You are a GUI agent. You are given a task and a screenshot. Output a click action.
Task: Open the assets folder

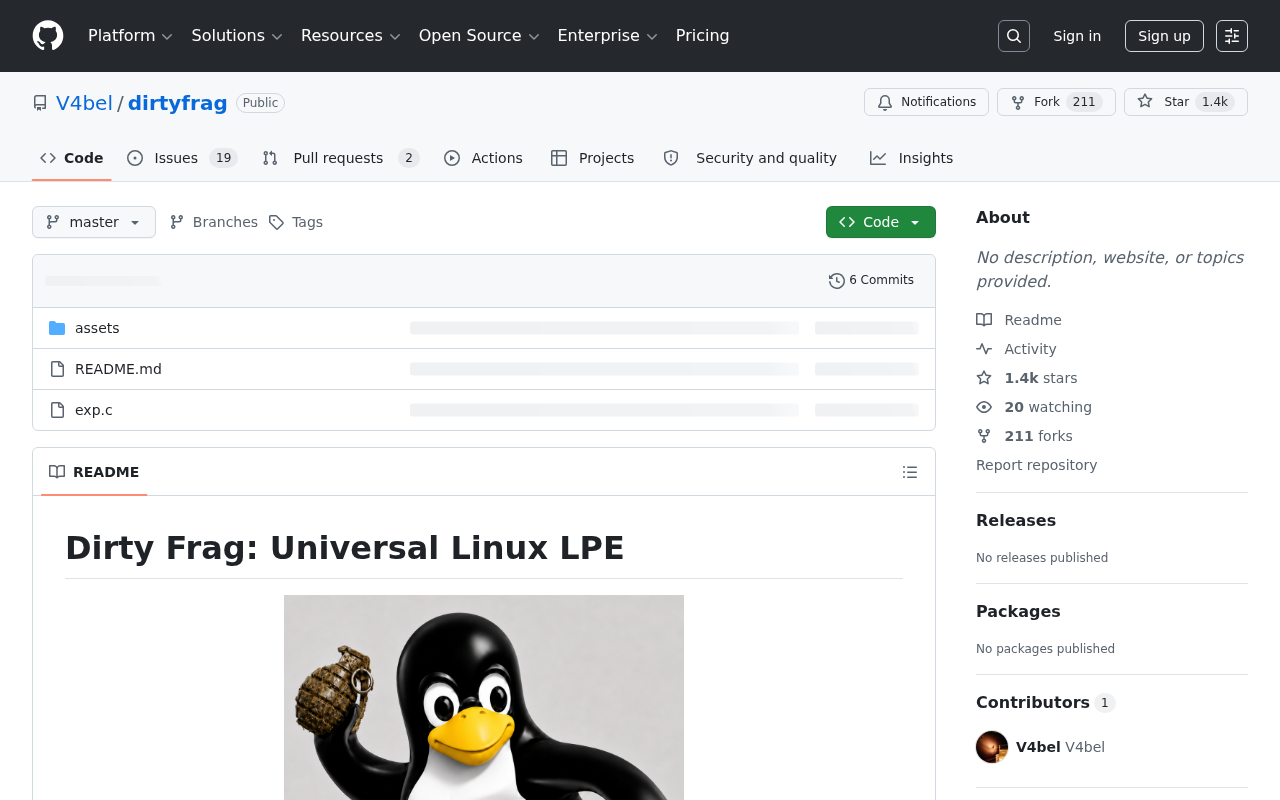[97, 328]
